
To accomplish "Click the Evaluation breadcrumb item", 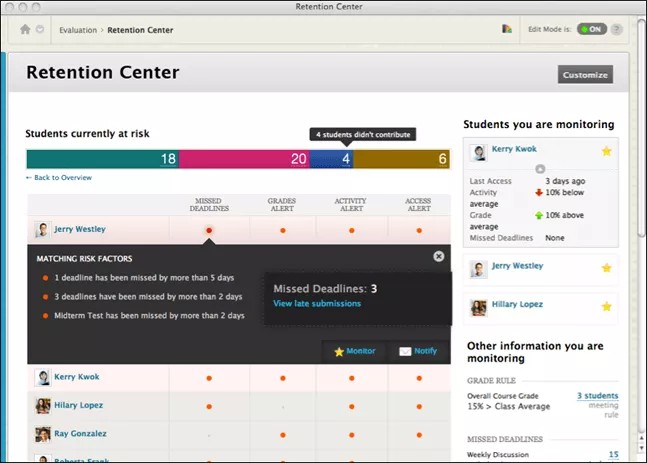I will [78, 30].
